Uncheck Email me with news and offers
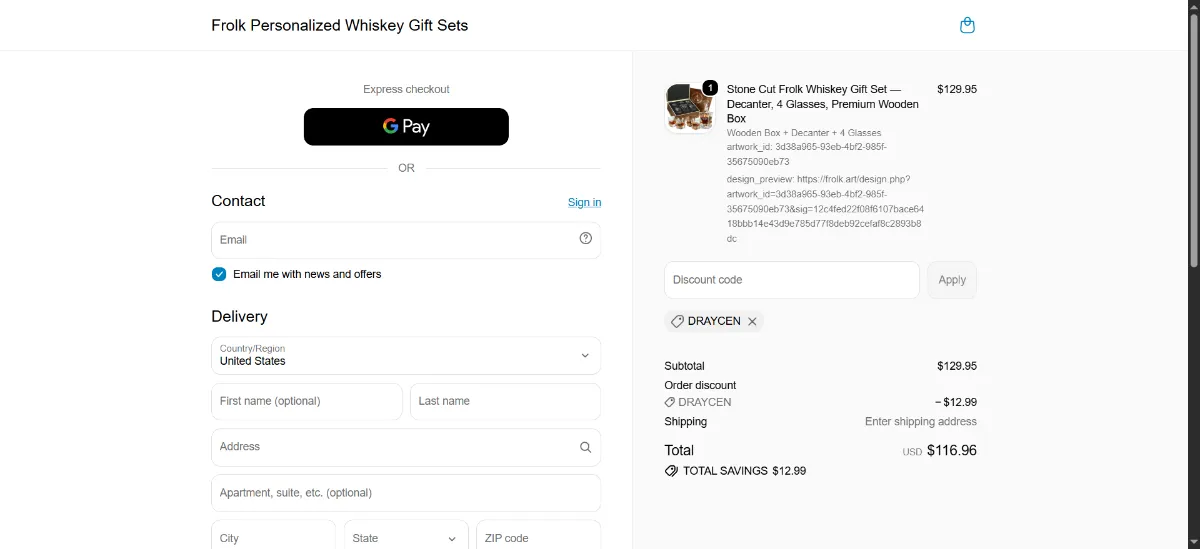Viewport: 1200px width, 549px height. point(219,274)
